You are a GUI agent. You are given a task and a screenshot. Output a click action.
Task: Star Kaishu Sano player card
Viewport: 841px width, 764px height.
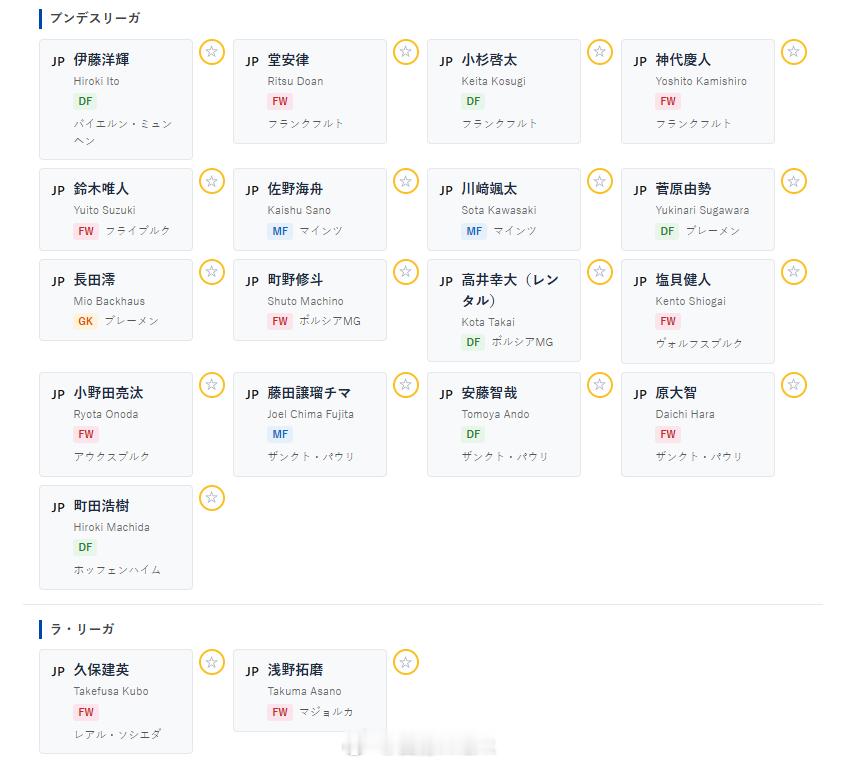[406, 181]
